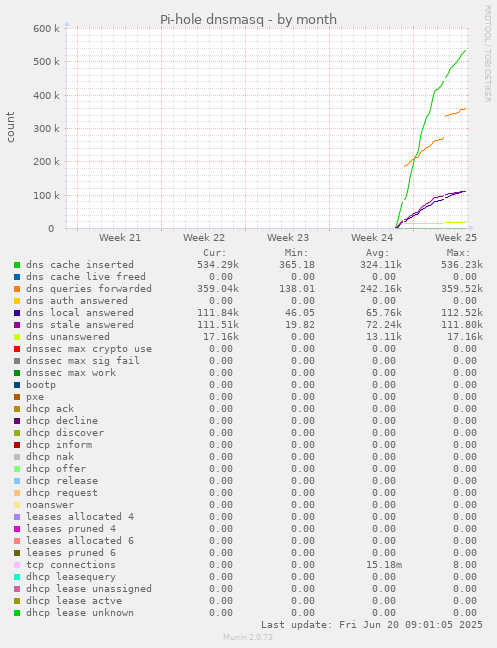Click the '600 k' y-axis tick label
Image resolution: width=497 pixels, height=648 pixels.
[x=46, y=29]
